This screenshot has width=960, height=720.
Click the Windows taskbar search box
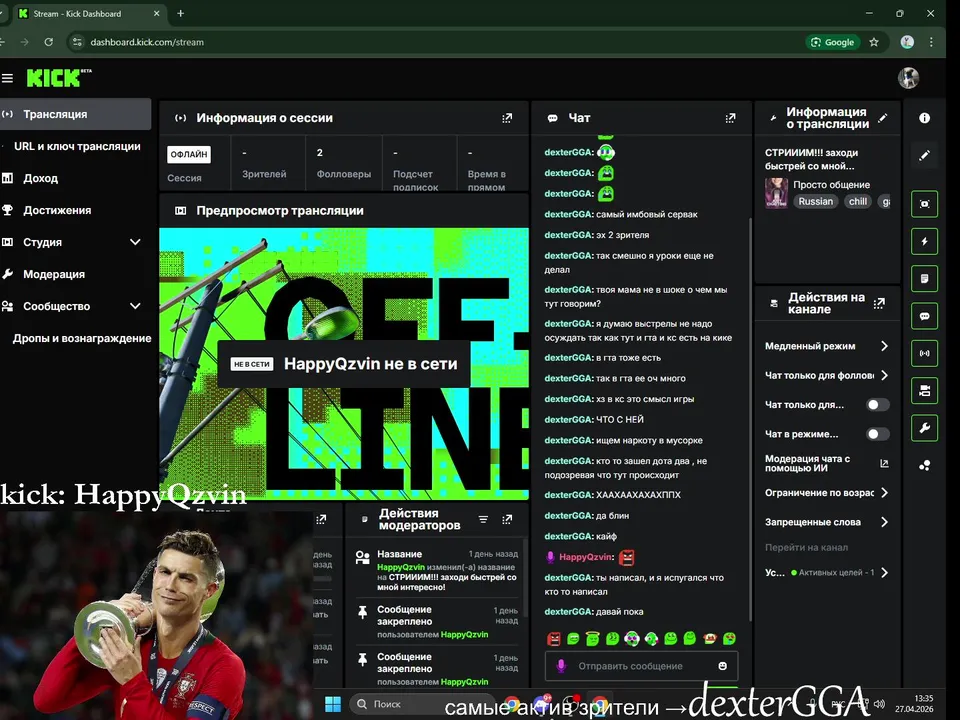pos(422,704)
